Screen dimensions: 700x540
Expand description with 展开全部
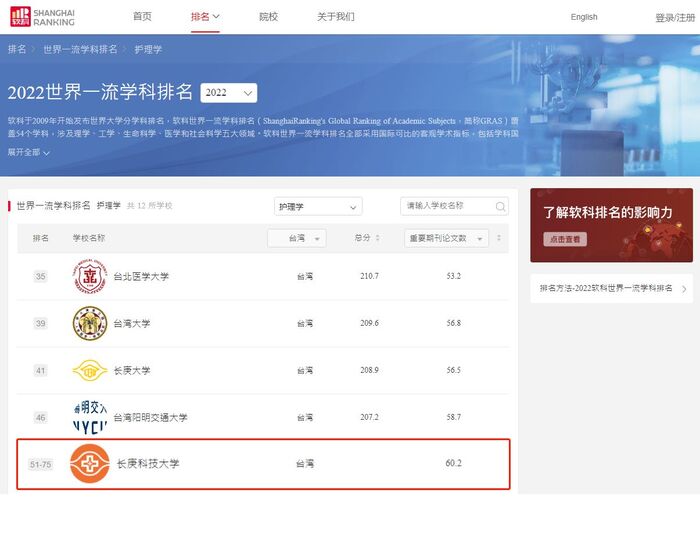click(29, 152)
